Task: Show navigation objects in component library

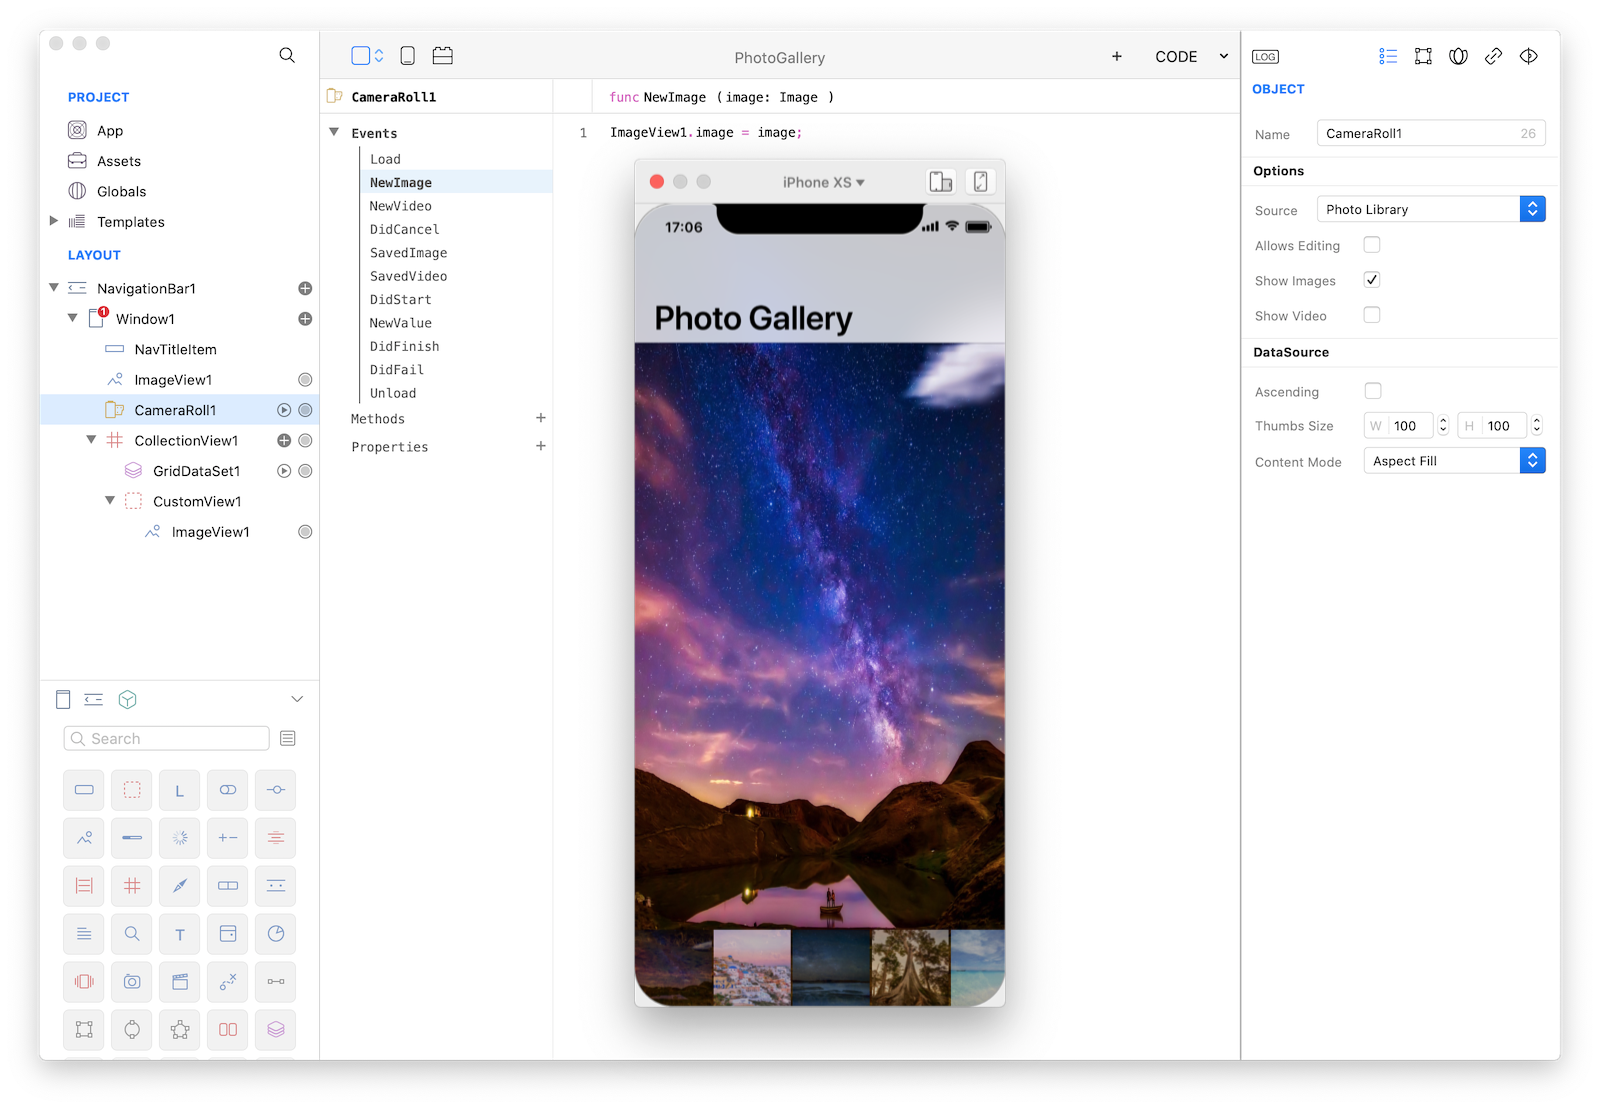Action: [94, 700]
